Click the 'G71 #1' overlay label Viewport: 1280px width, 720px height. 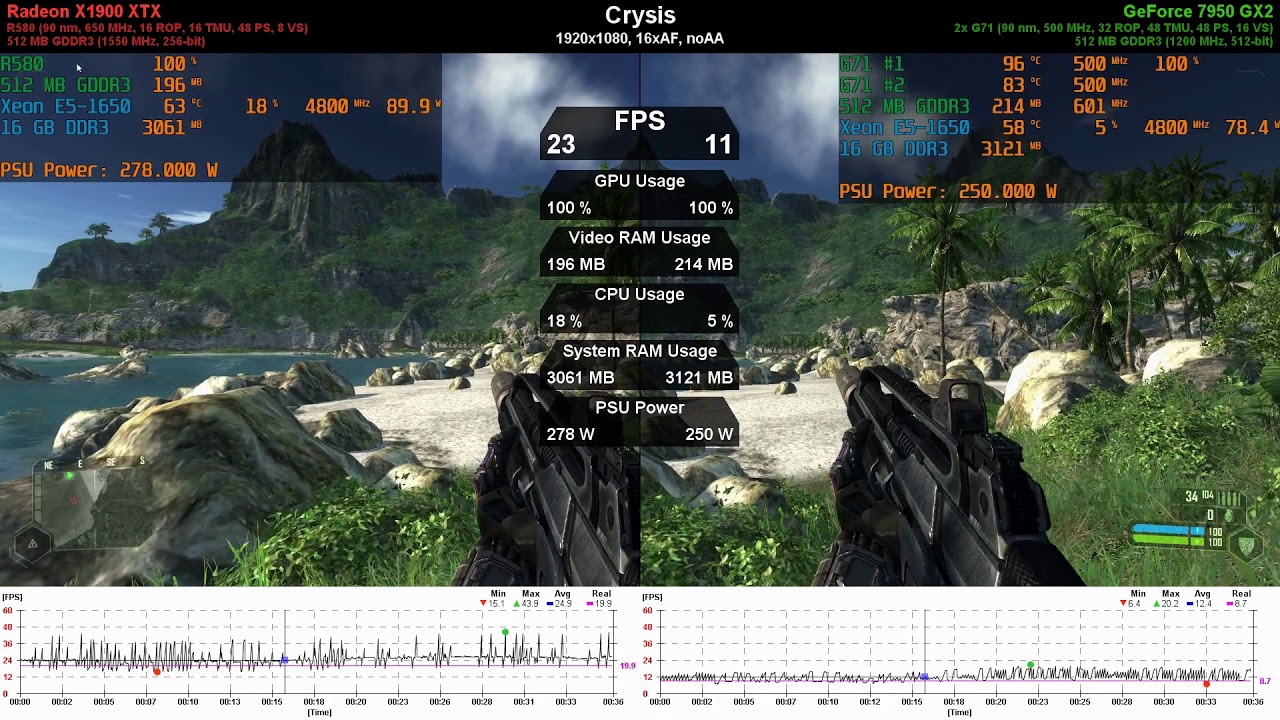(x=872, y=64)
